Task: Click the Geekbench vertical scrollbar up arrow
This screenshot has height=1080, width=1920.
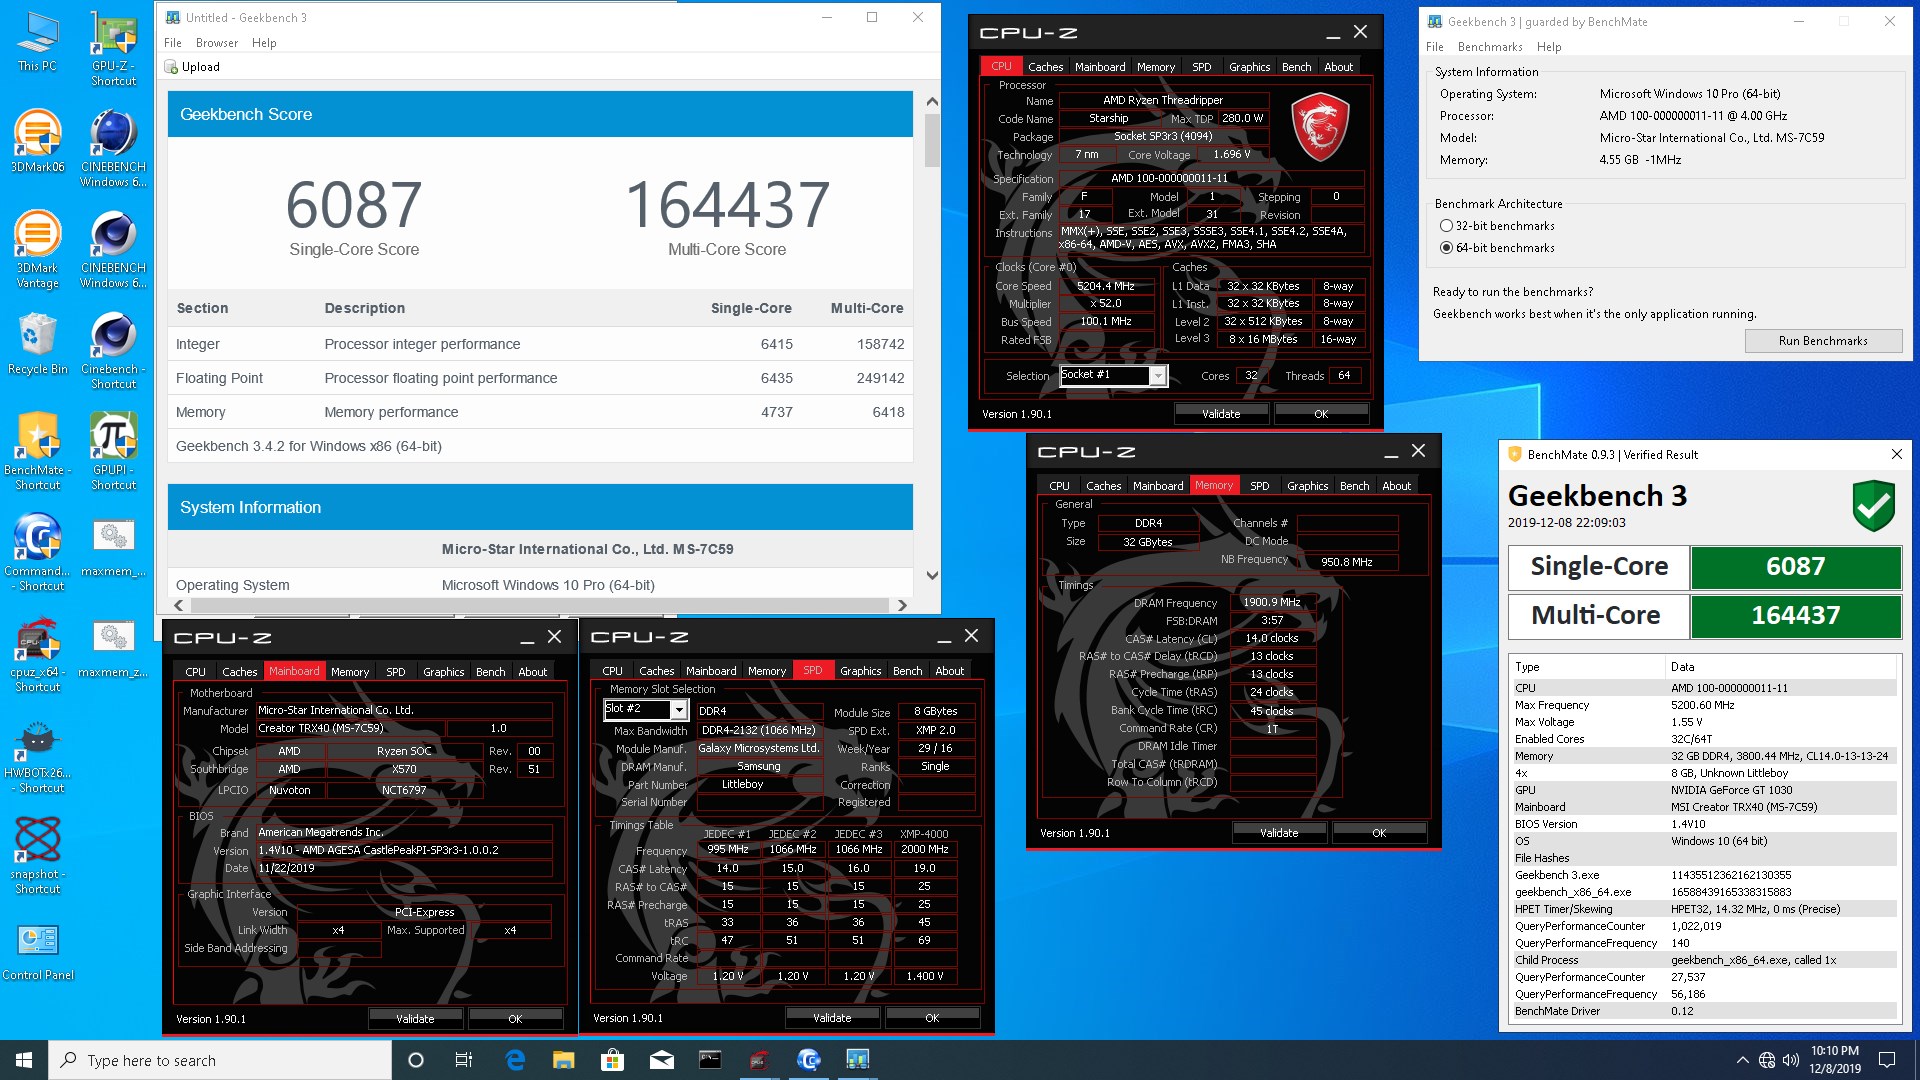Action: 932,102
